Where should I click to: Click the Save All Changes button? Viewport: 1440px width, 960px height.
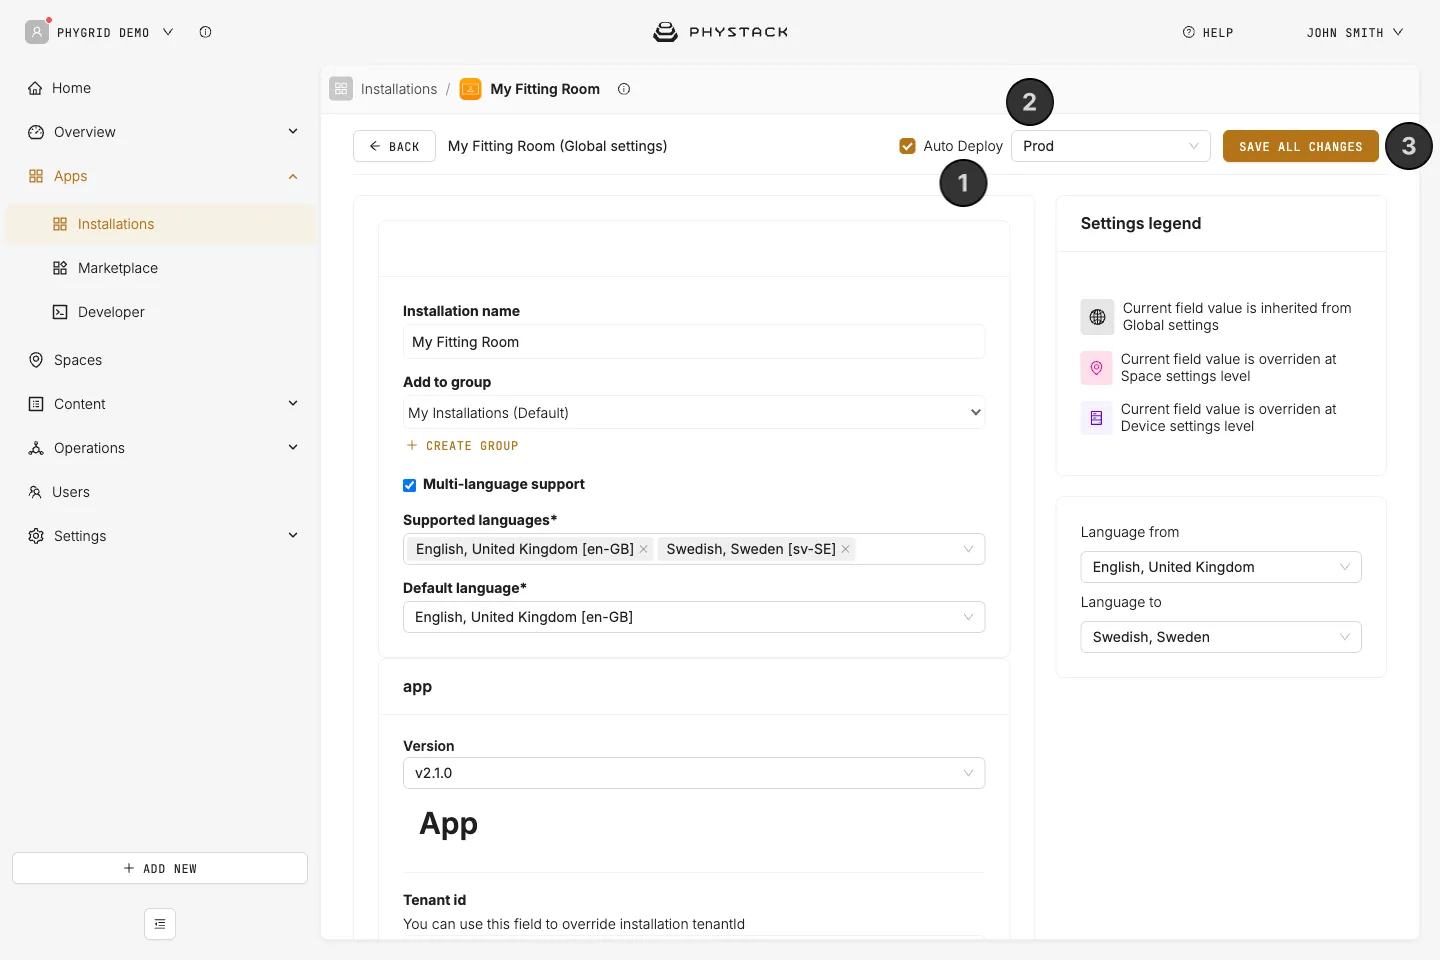(1301, 146)
